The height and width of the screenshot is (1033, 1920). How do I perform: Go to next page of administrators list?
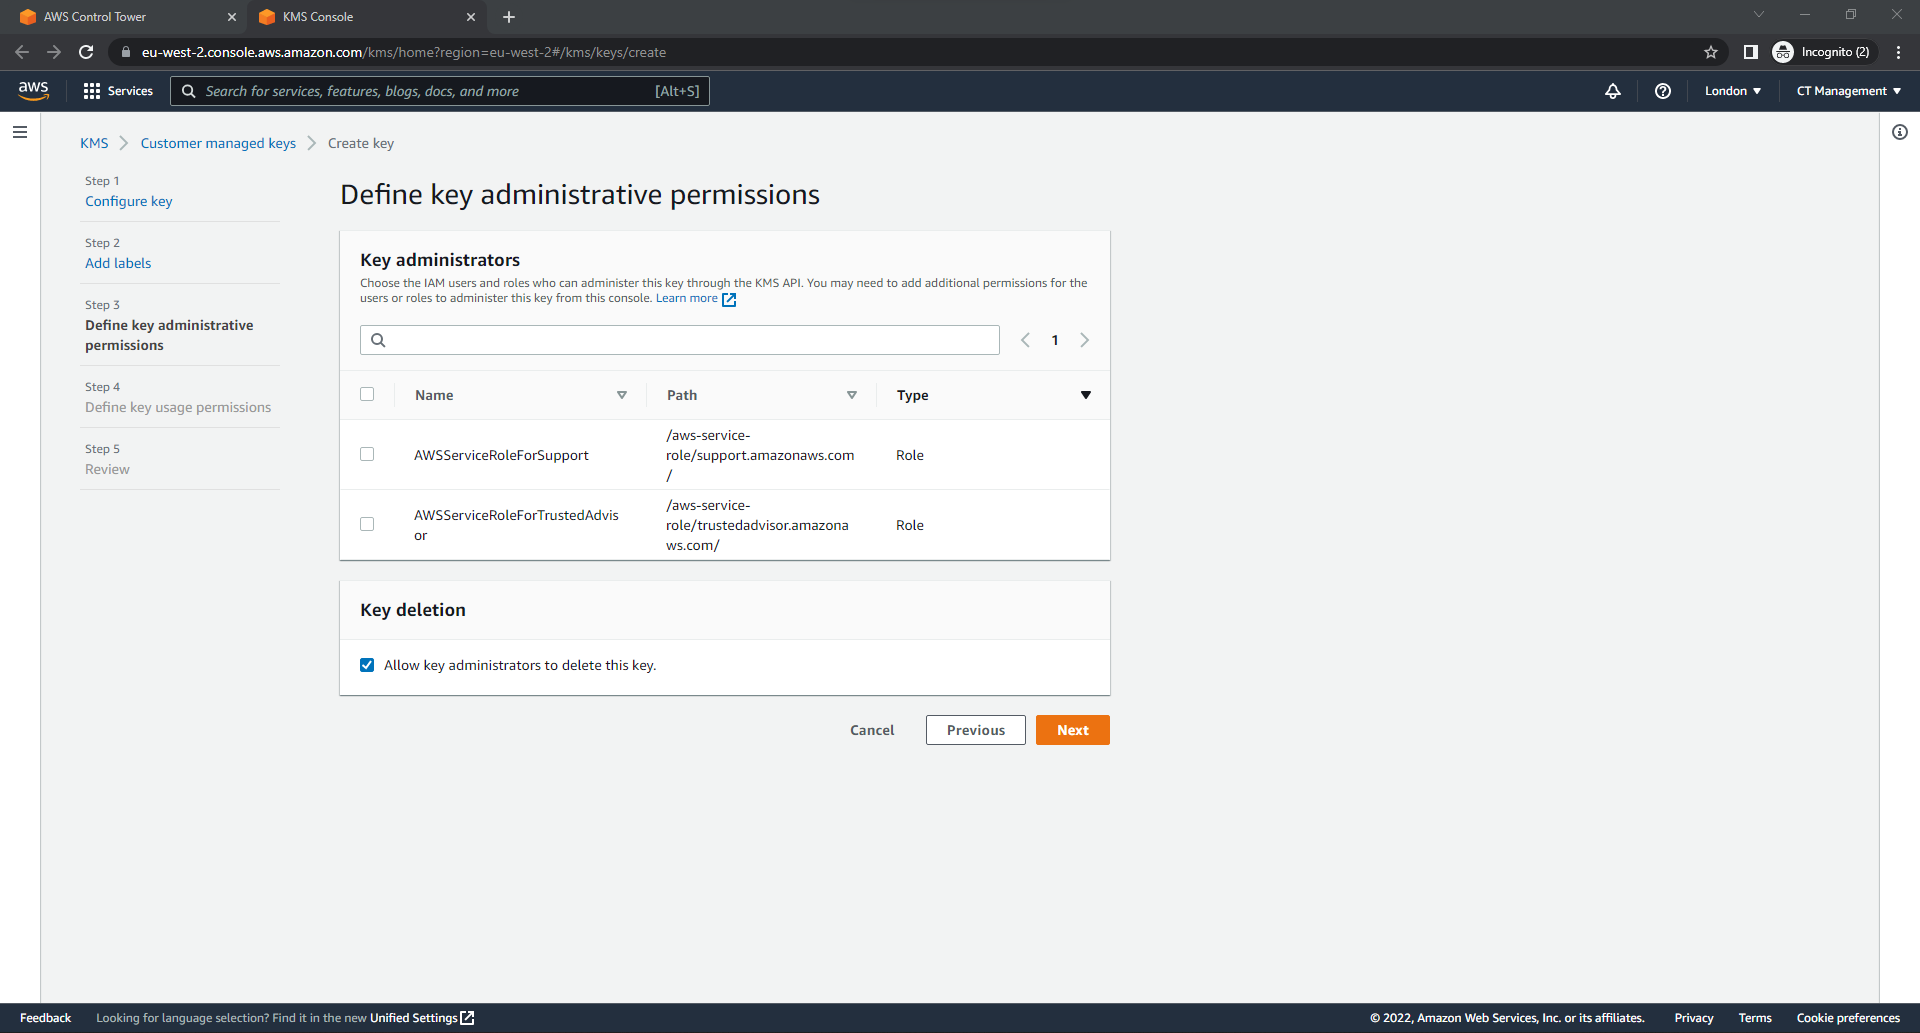pyautogui.click(x=1084, y=340)
